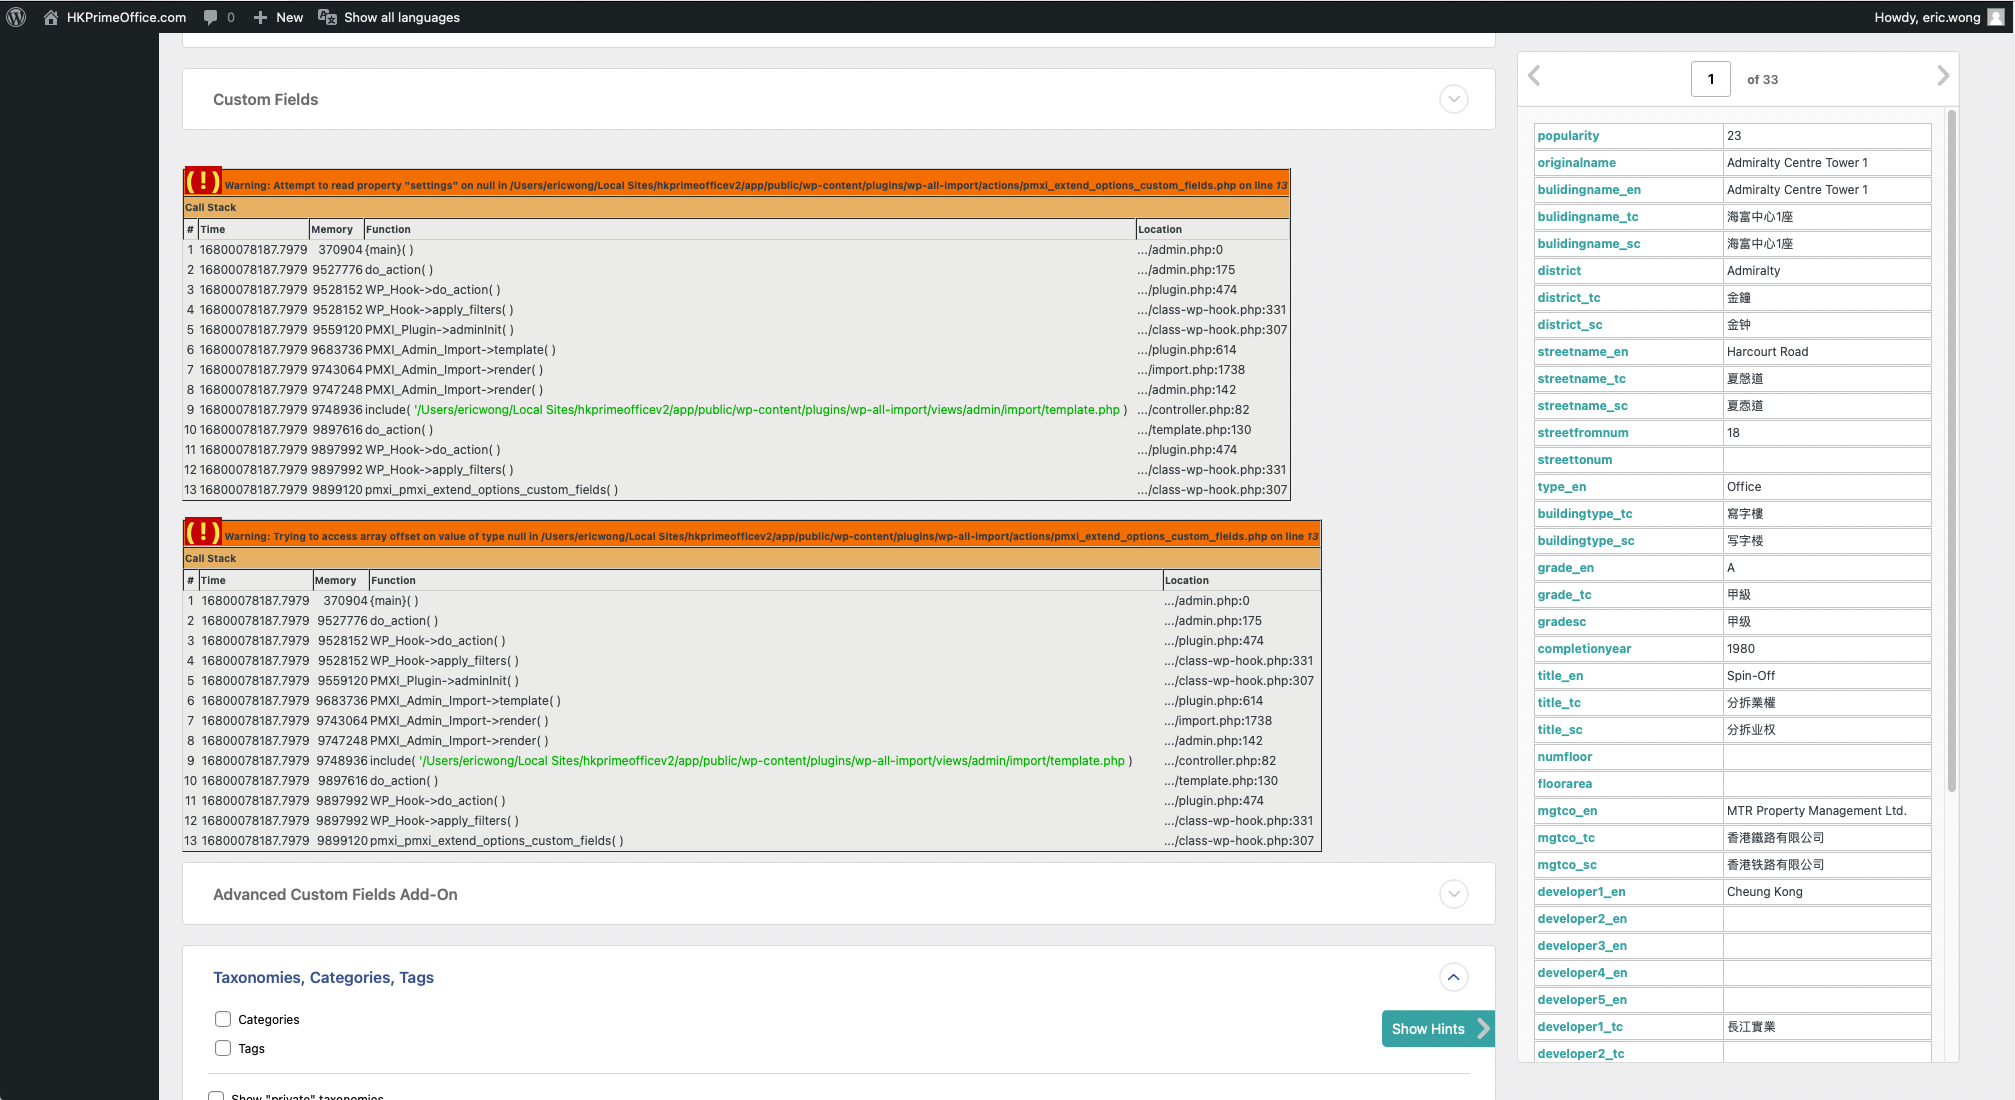Expand the Custom Fields section
Image resolution: width=2015 pixels, height=1100 pixels.
(x=1453, y=99)
